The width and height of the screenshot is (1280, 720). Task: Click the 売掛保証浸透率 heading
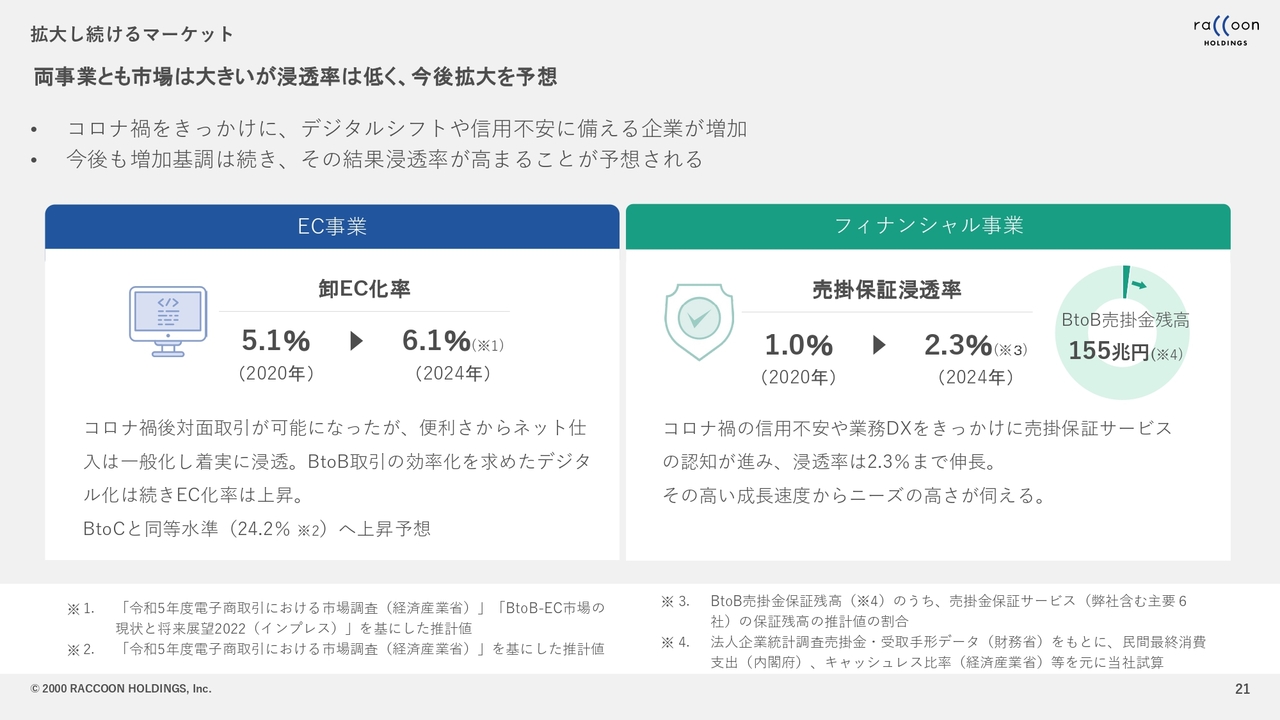[x=886, y=290]
